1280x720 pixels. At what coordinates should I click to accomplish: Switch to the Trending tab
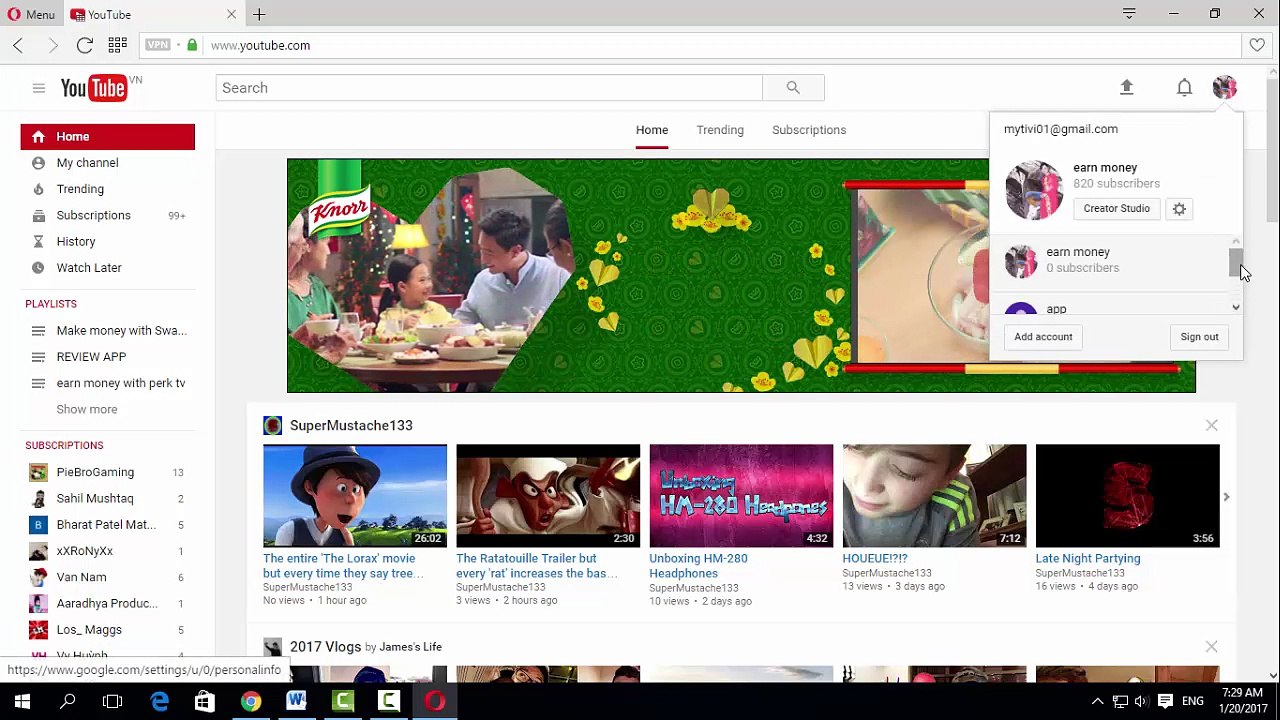[x=720, y=130]
